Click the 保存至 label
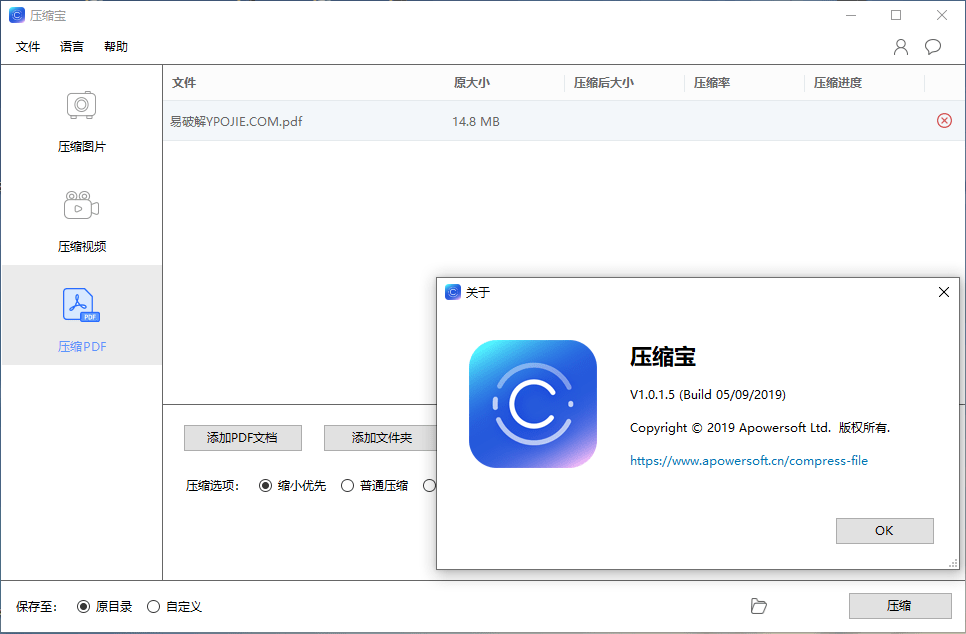Image resolution: width=966 pixels, height=634 pixels. click(36, 607)
